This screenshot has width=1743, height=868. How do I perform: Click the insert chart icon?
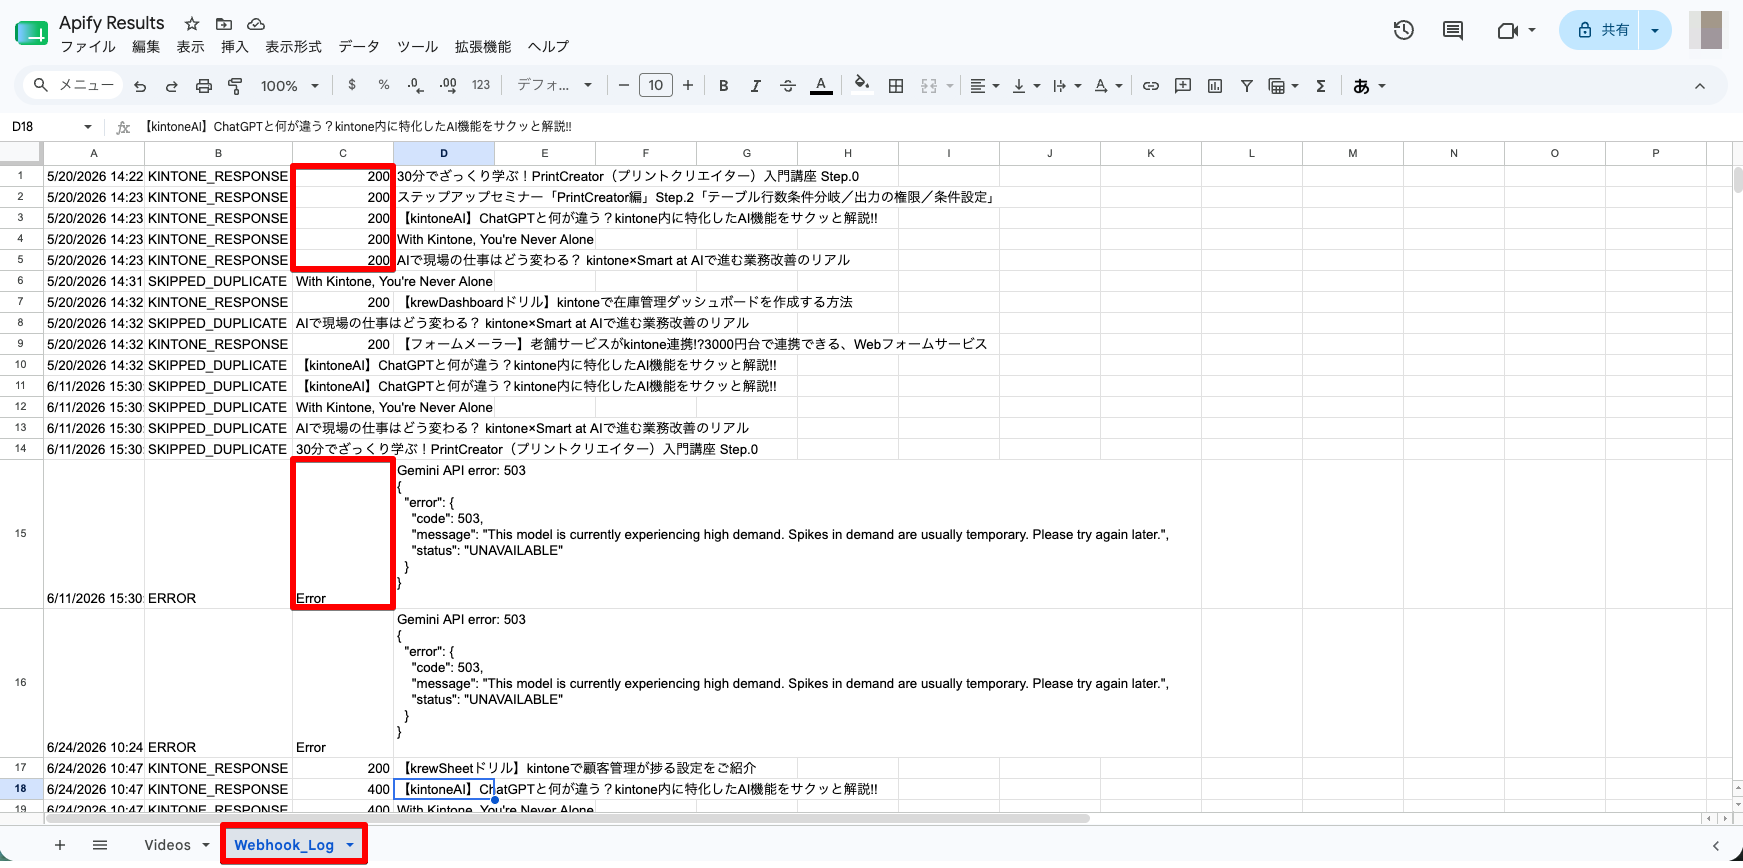(1215, 86)
